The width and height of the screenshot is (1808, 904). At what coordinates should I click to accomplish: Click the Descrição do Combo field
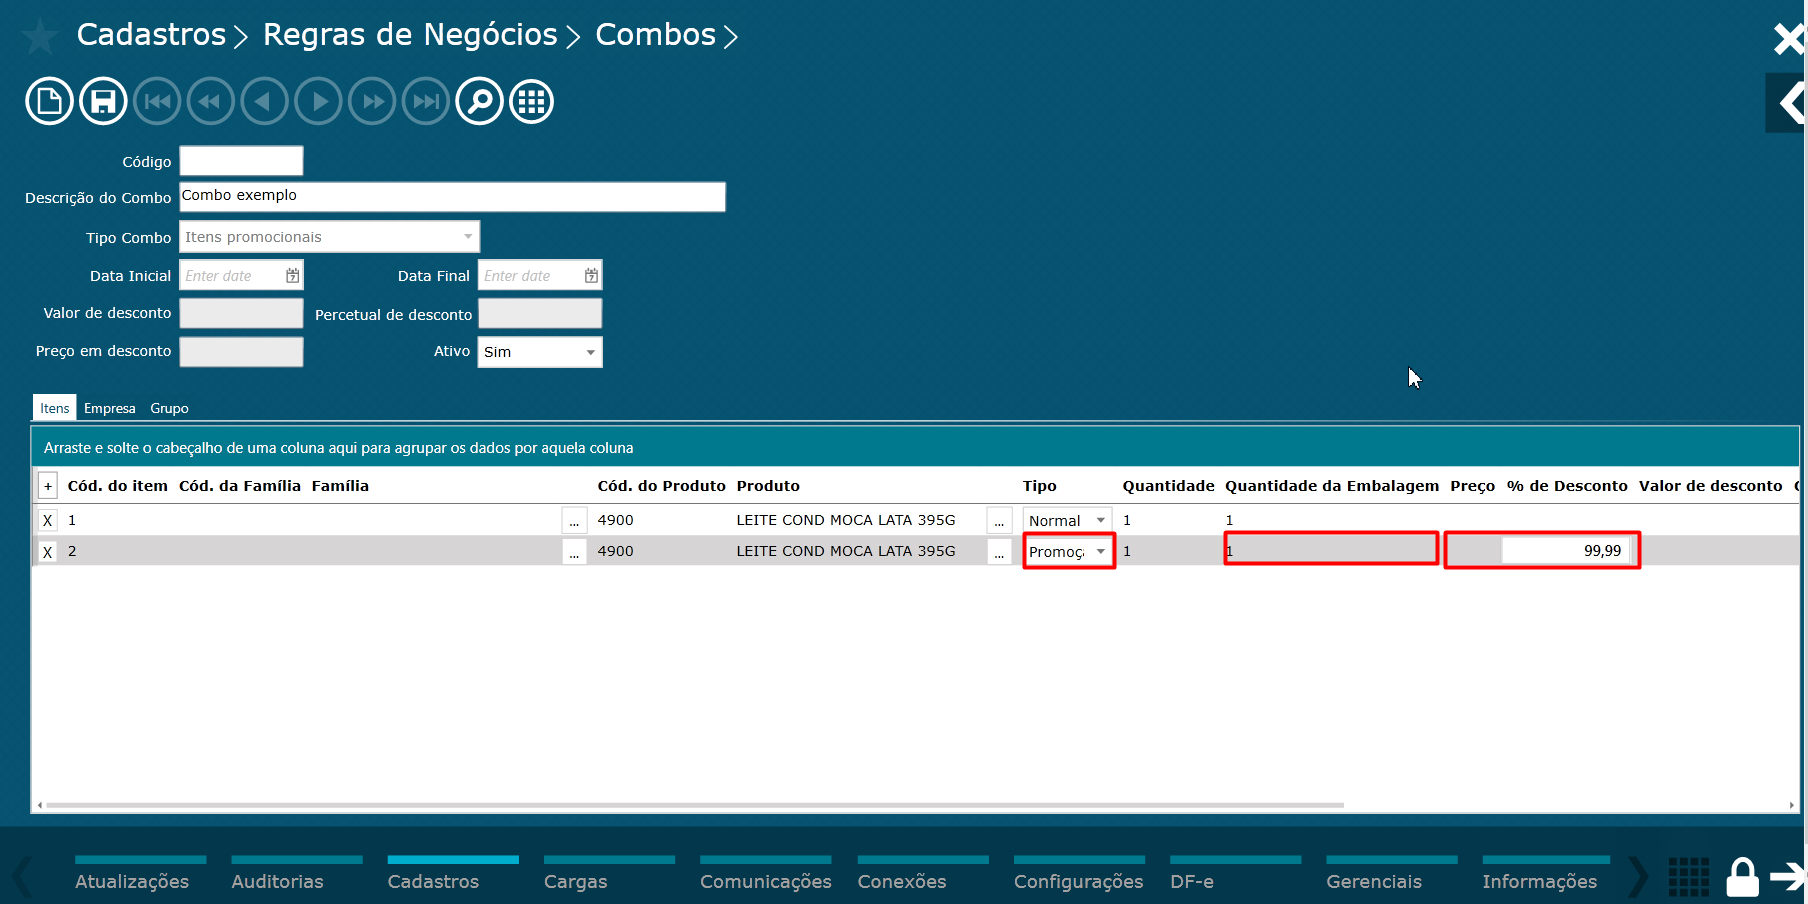(452, 196)
